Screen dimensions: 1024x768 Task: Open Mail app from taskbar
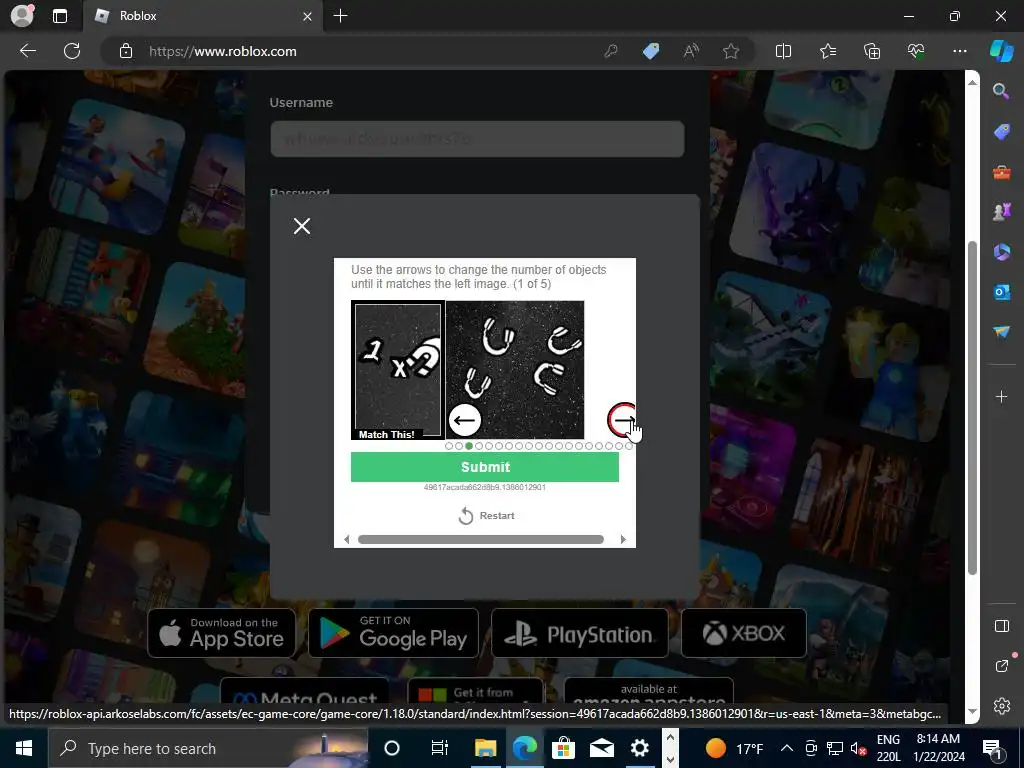(601, 748)
